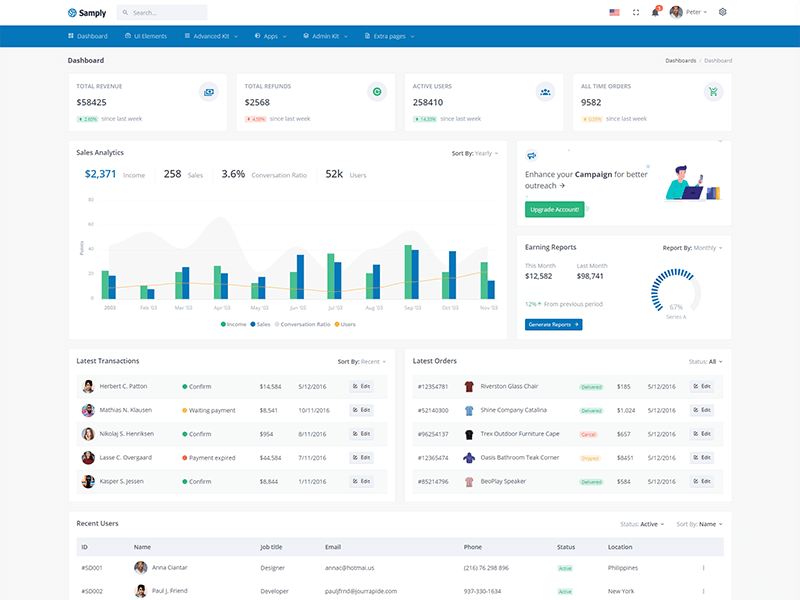Click the fullscreen toggle icon
The height and width of the screenshot is (600, 800).
(x=636, y=12)
